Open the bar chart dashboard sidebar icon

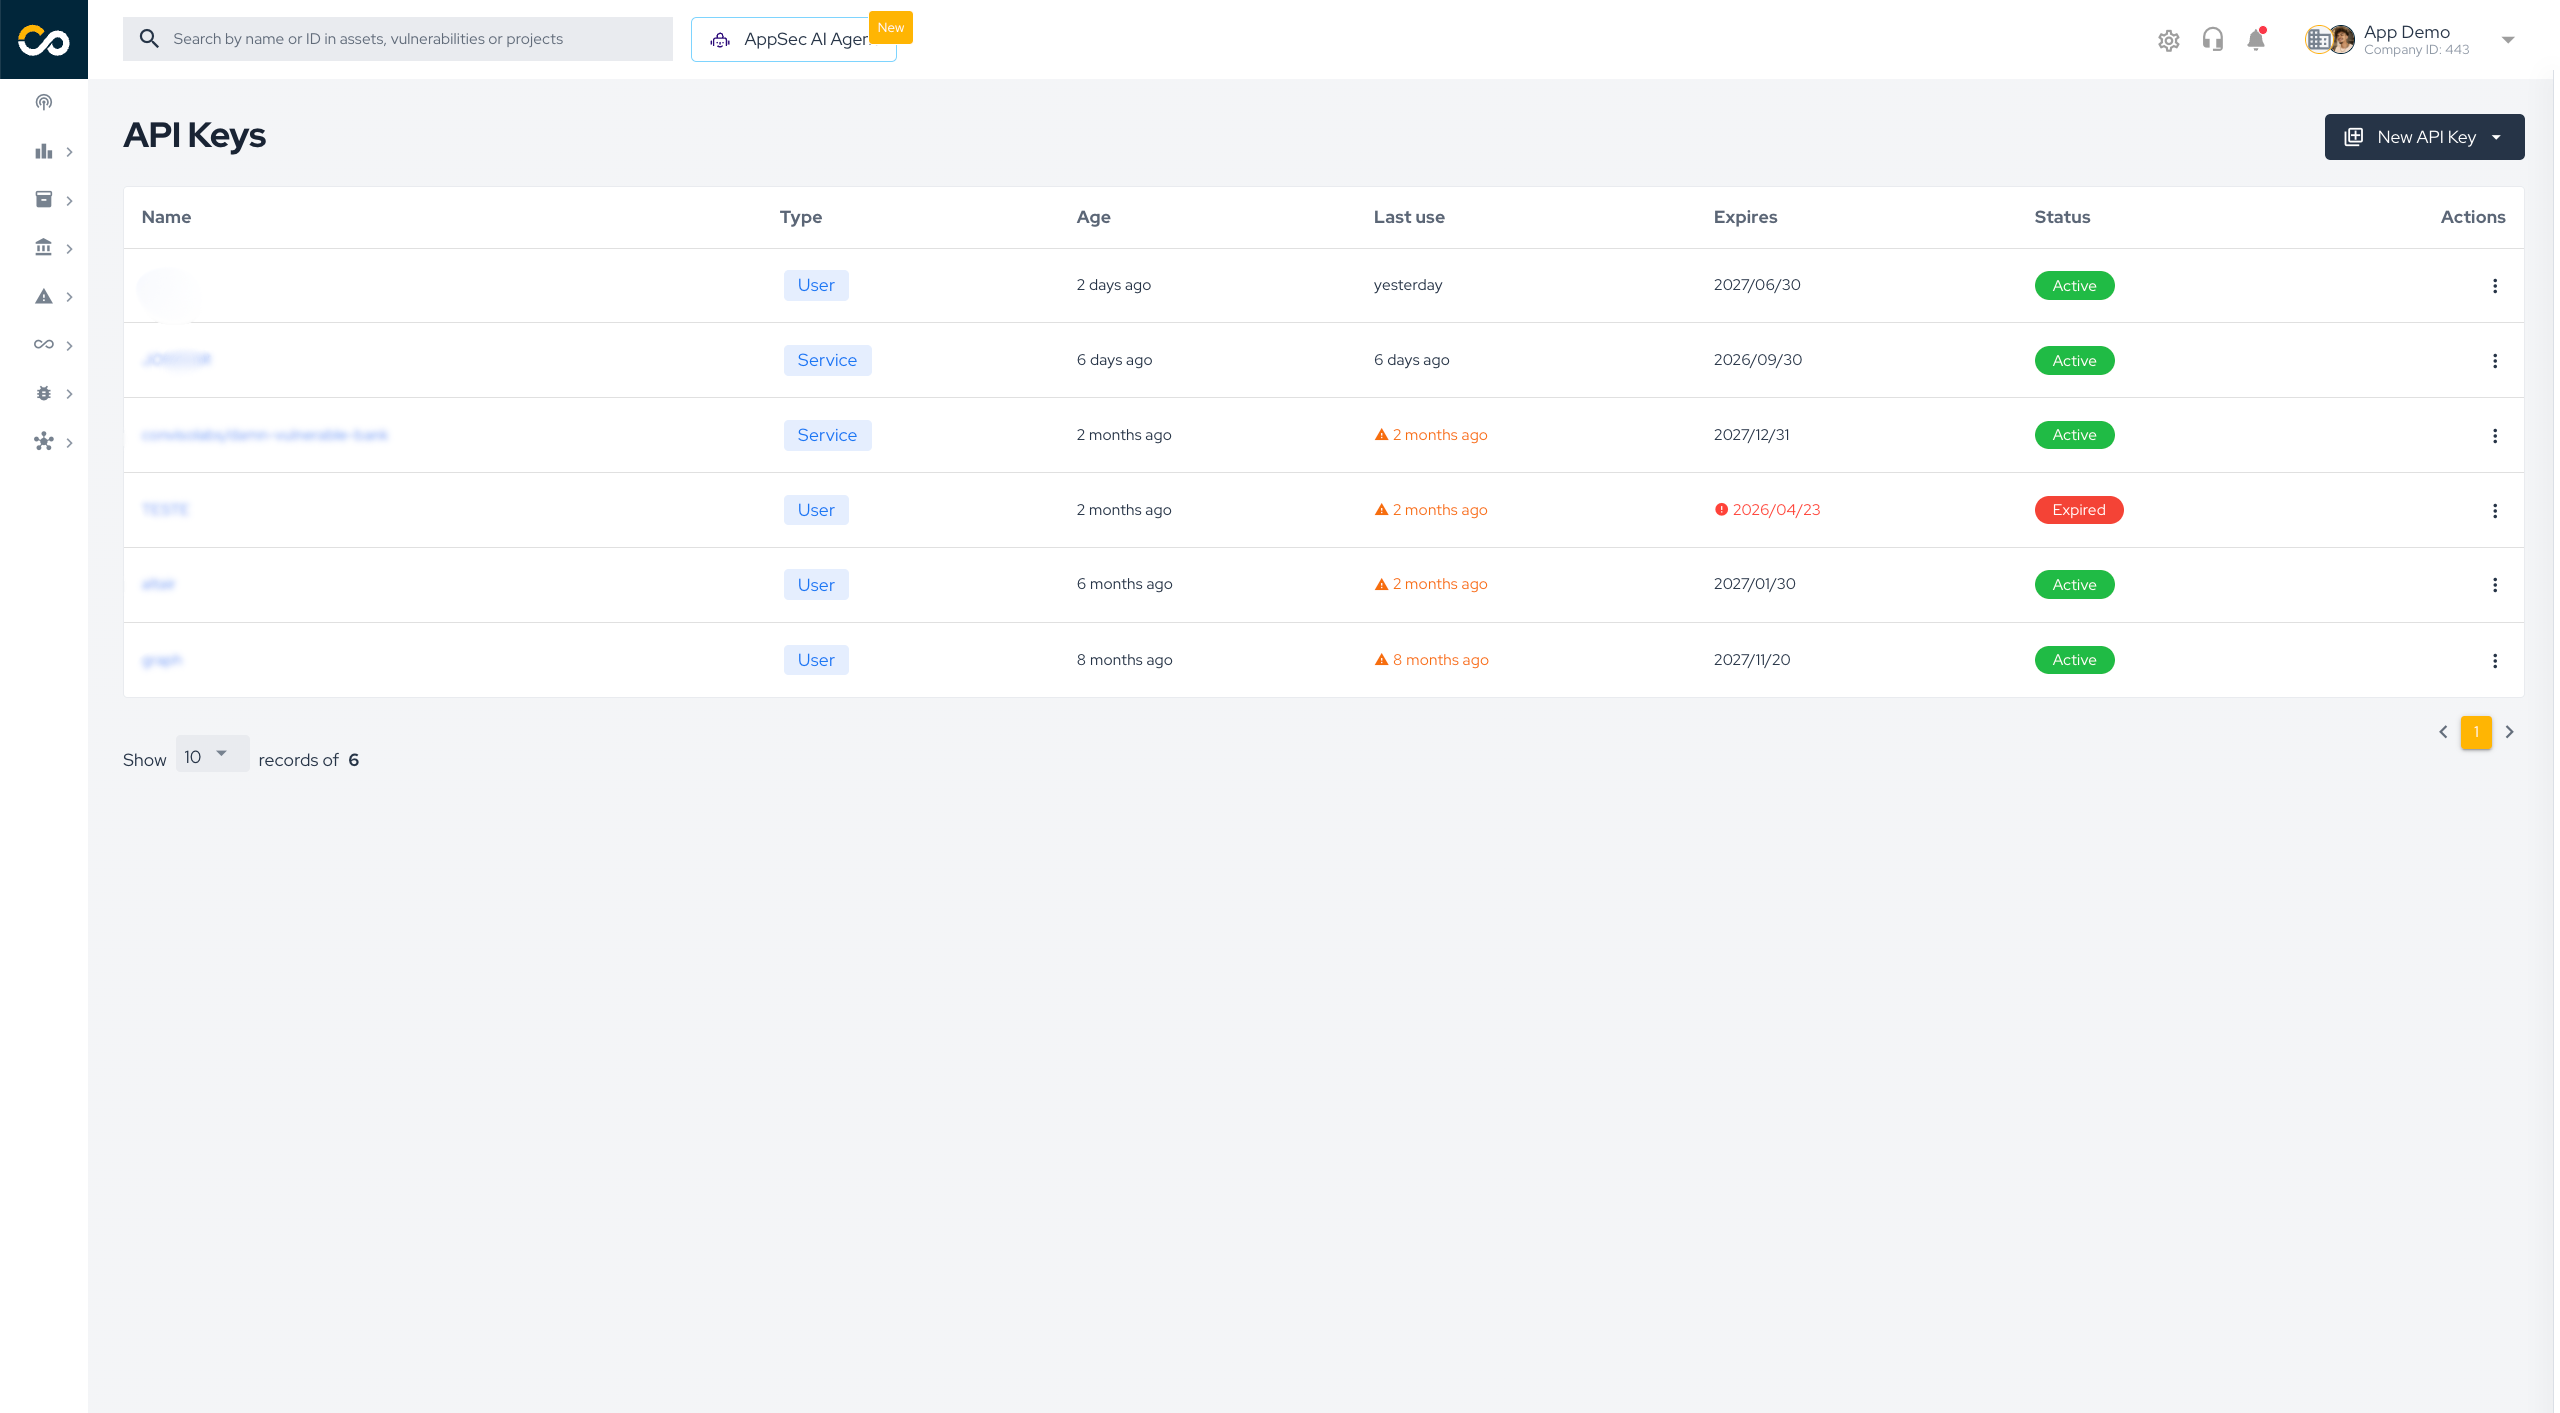coord(44,152)
